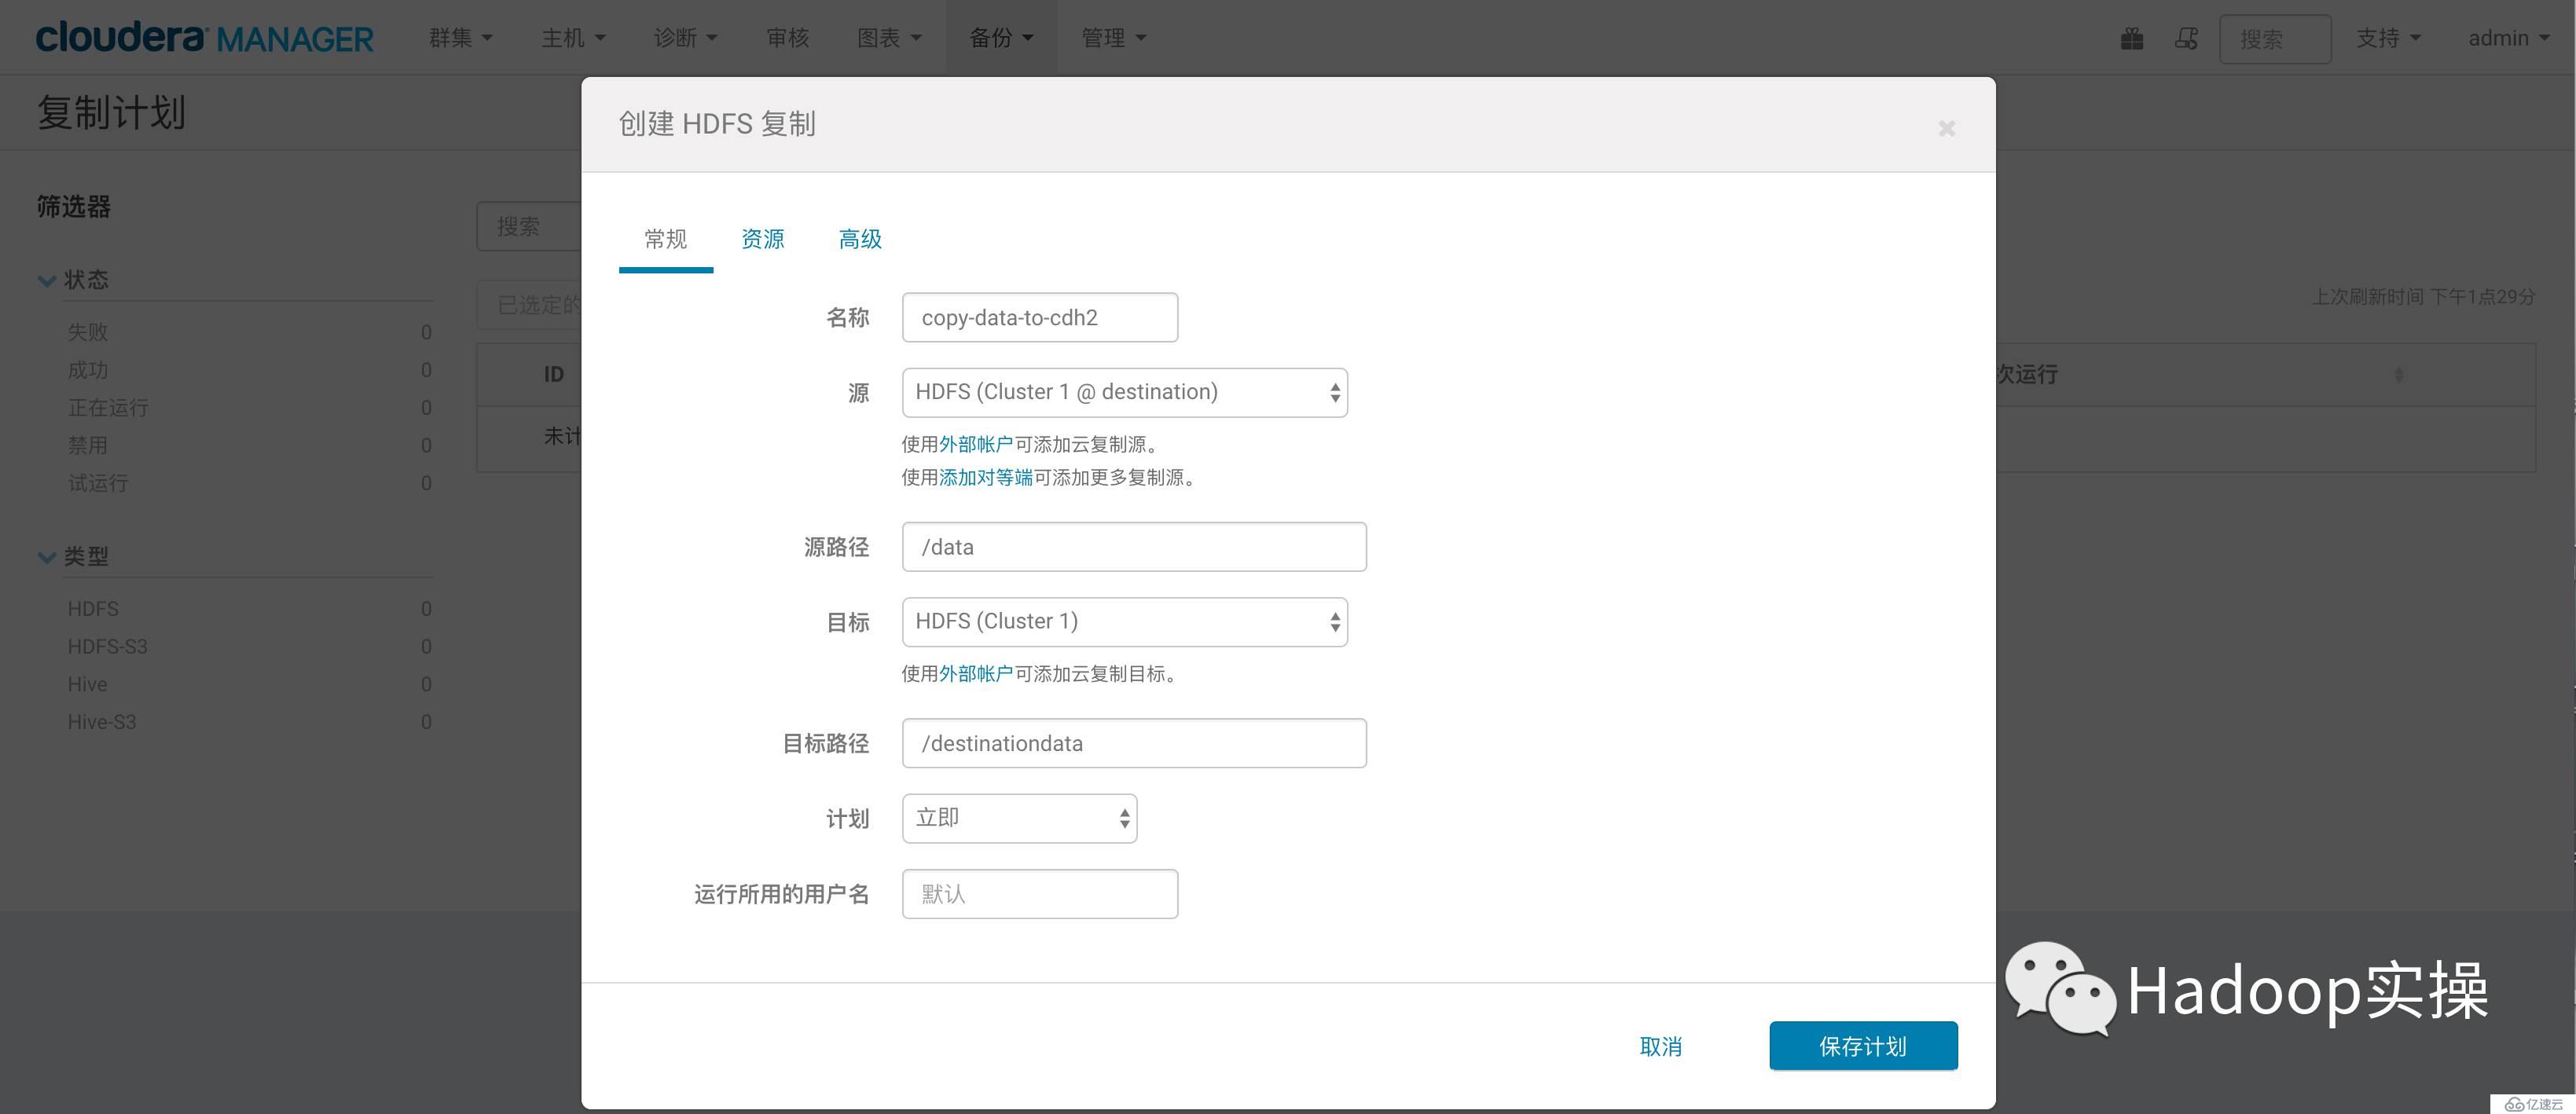Click the 保存计划 button
The height and width of the screenshot is (1114, 2576).
click(x=1863, y=1046)
